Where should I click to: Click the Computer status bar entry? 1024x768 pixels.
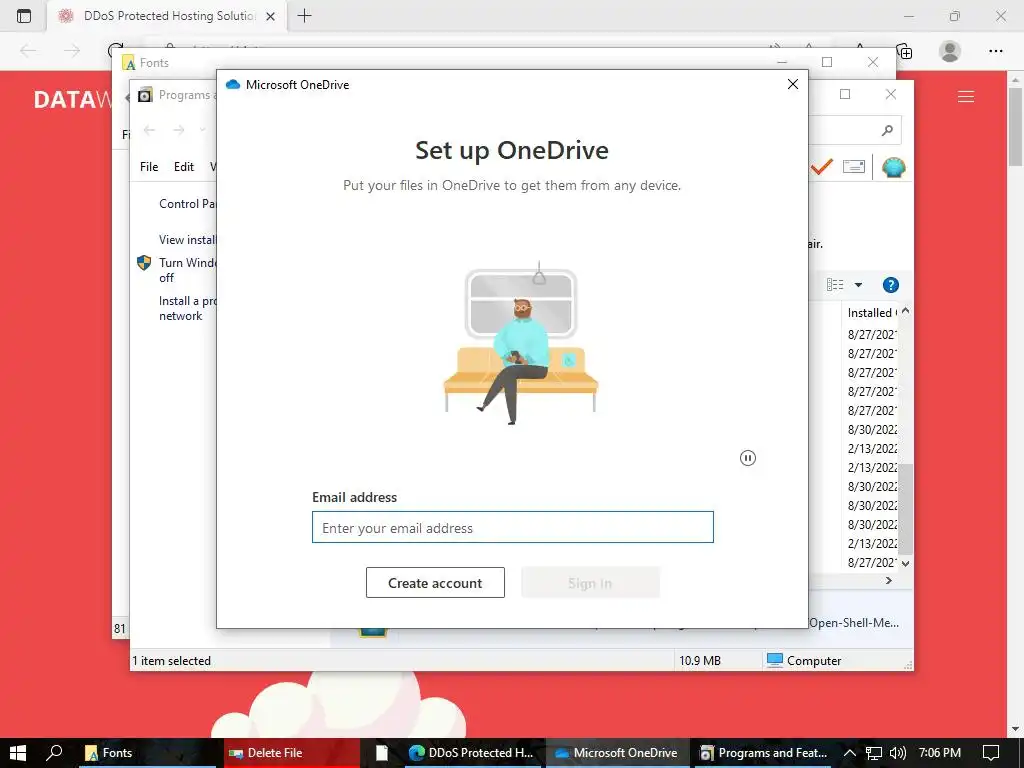[x=804, y=660]
